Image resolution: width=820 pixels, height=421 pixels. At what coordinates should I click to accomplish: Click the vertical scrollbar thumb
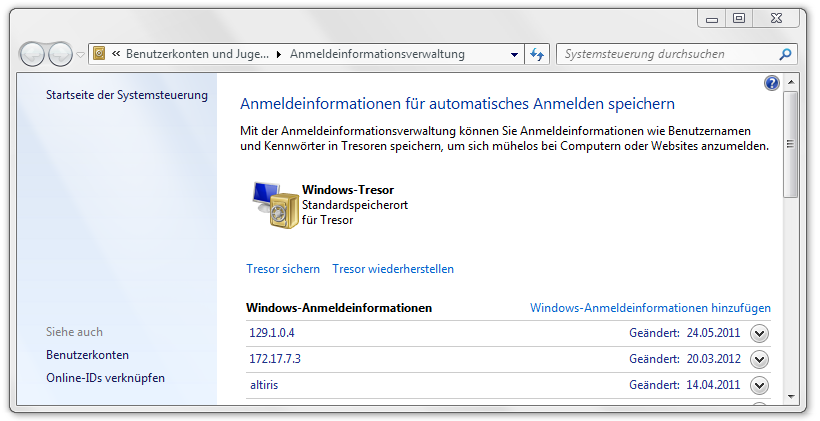pyautogui.click(x=790, y=145)
